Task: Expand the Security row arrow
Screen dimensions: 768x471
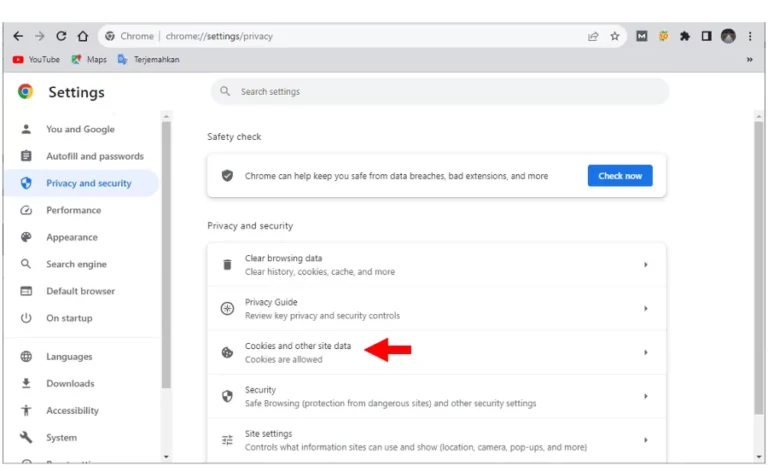Action: [x=646, y=396]
